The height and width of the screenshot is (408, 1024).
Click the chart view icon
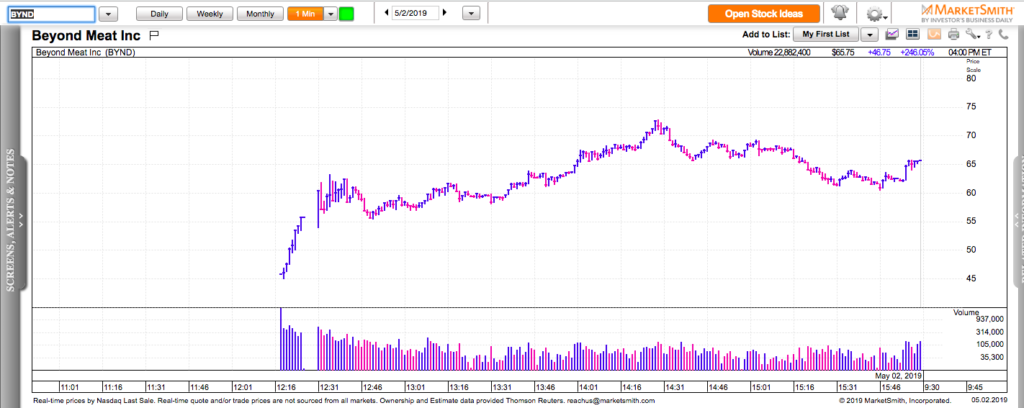coord(892,34)
